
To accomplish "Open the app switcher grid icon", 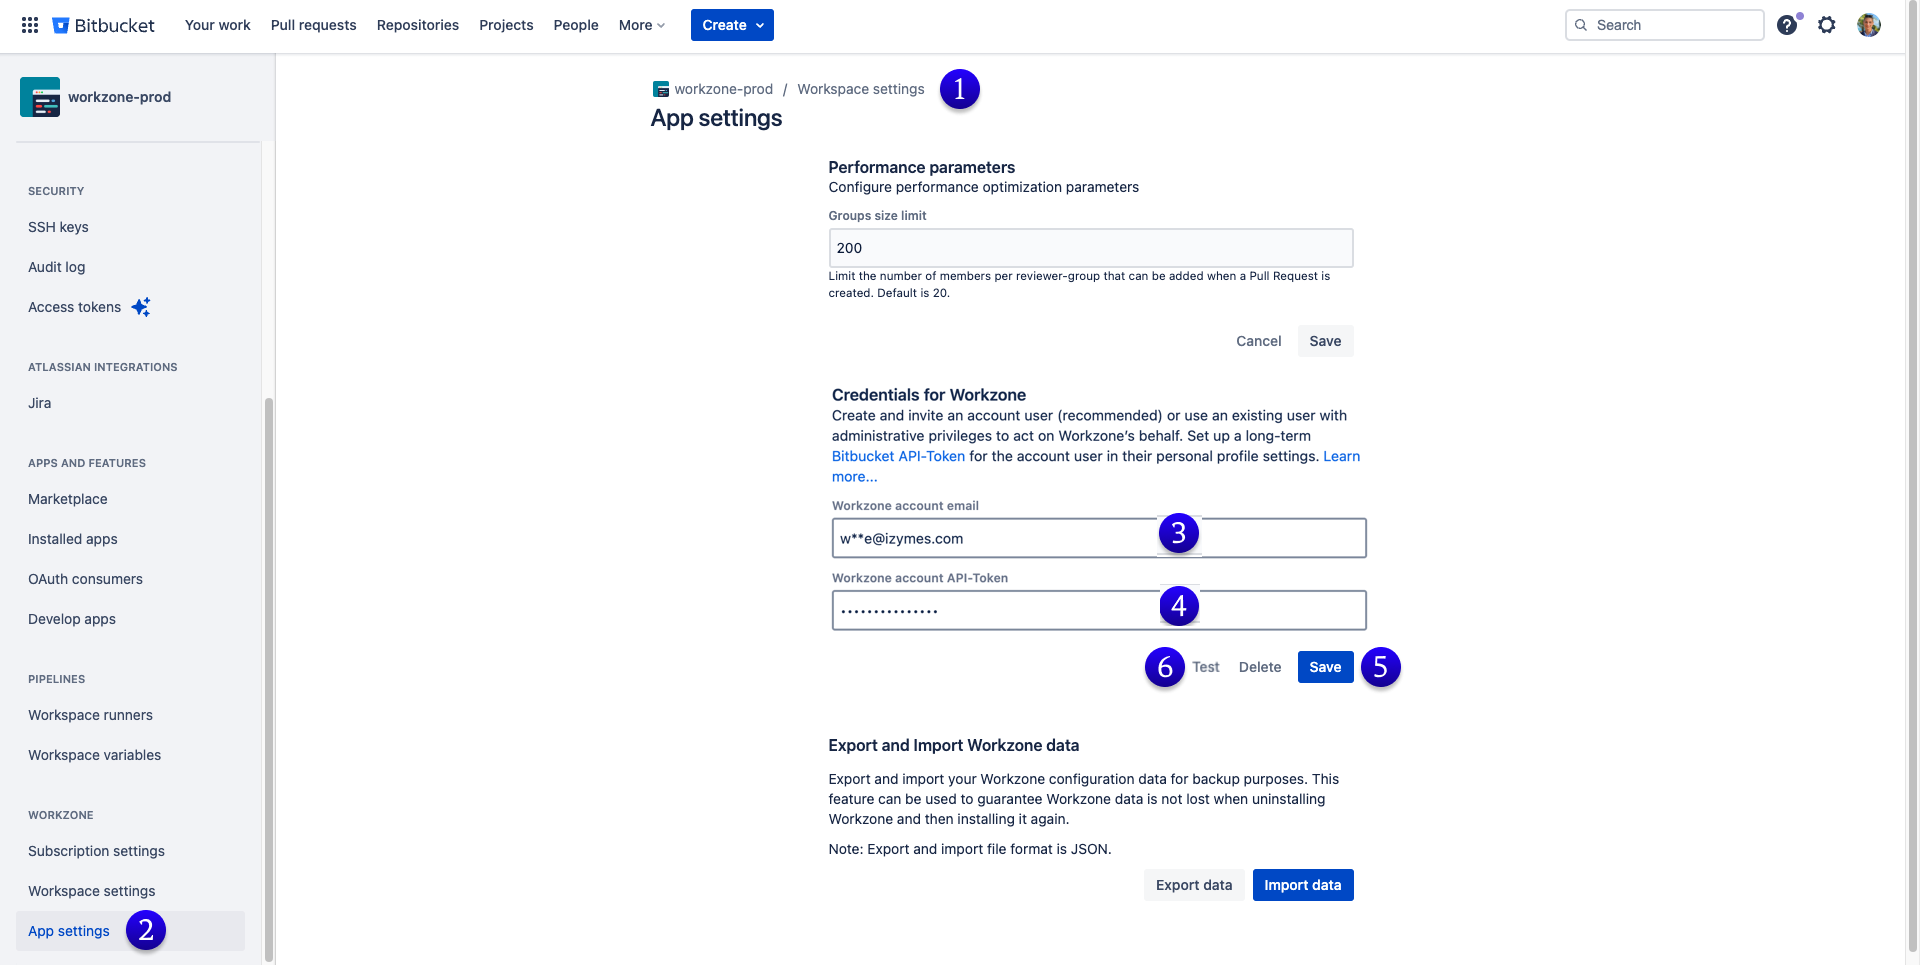I will pyautogui.click(x=30, y=25).
